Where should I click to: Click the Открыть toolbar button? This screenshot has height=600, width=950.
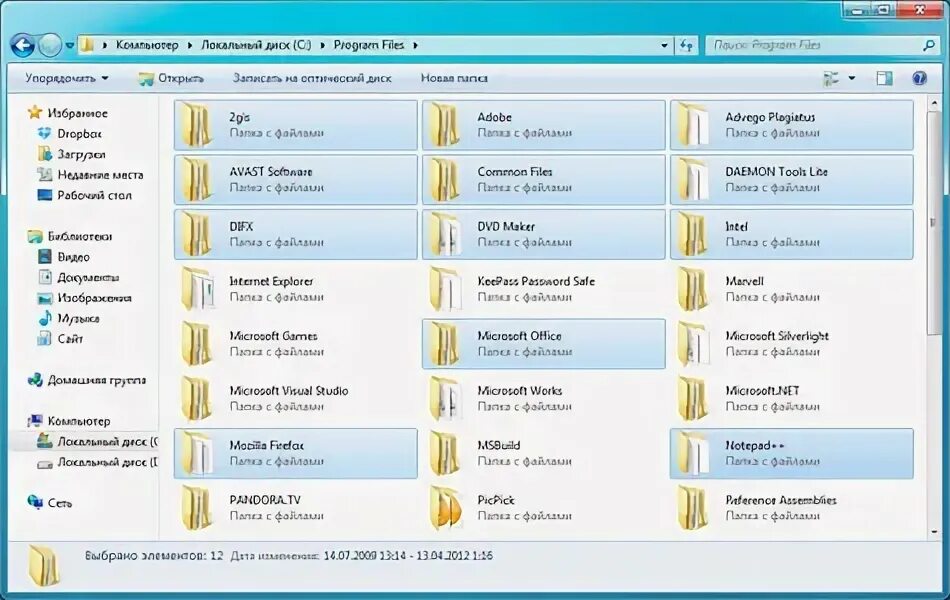(x=170, y=79)
